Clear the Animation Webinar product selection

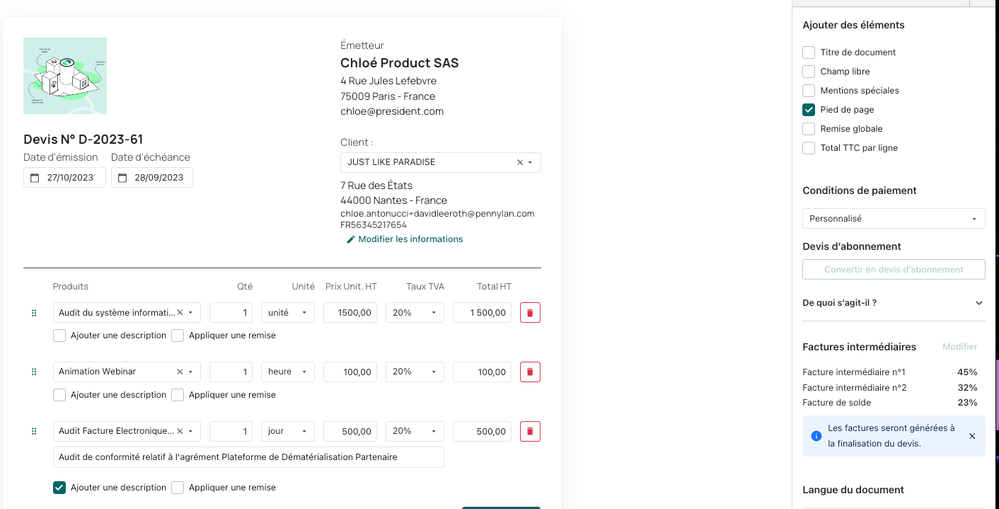click(x=180, y=372)
